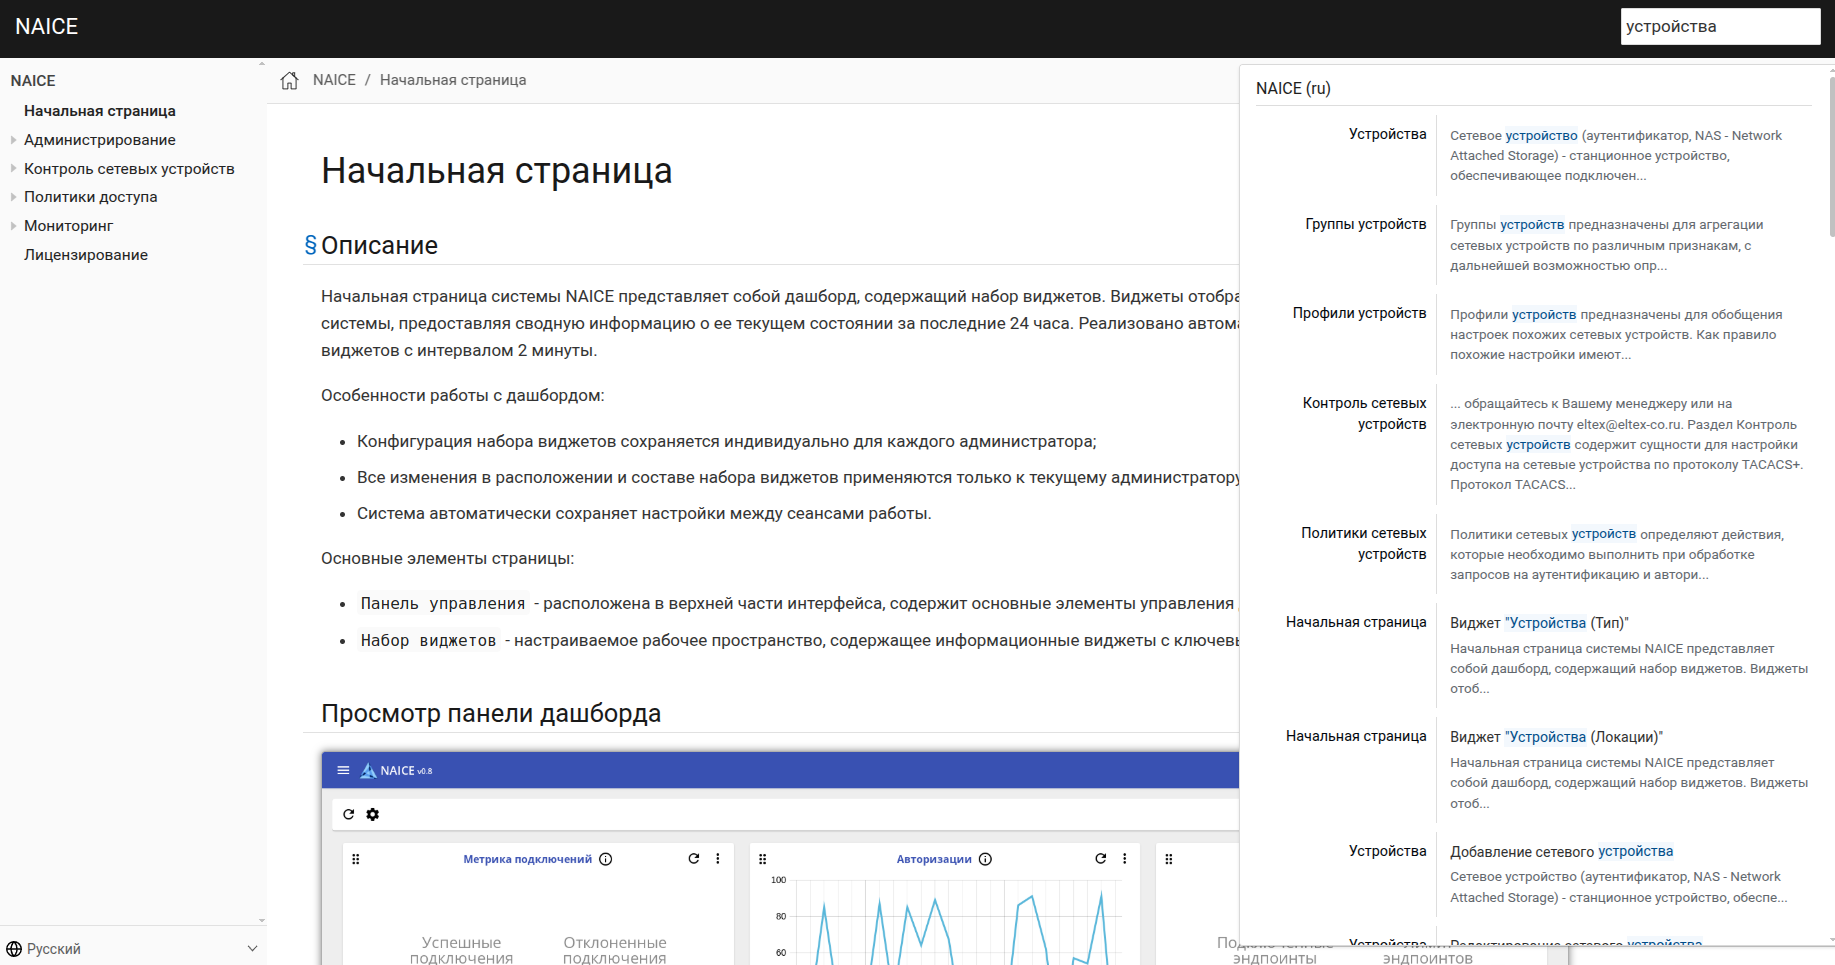Image resolution: width=1835 pixels, height=965 pixels.
Task: Expand the Контроль сетевых устройств arrow
Action: tap(13, 169)
